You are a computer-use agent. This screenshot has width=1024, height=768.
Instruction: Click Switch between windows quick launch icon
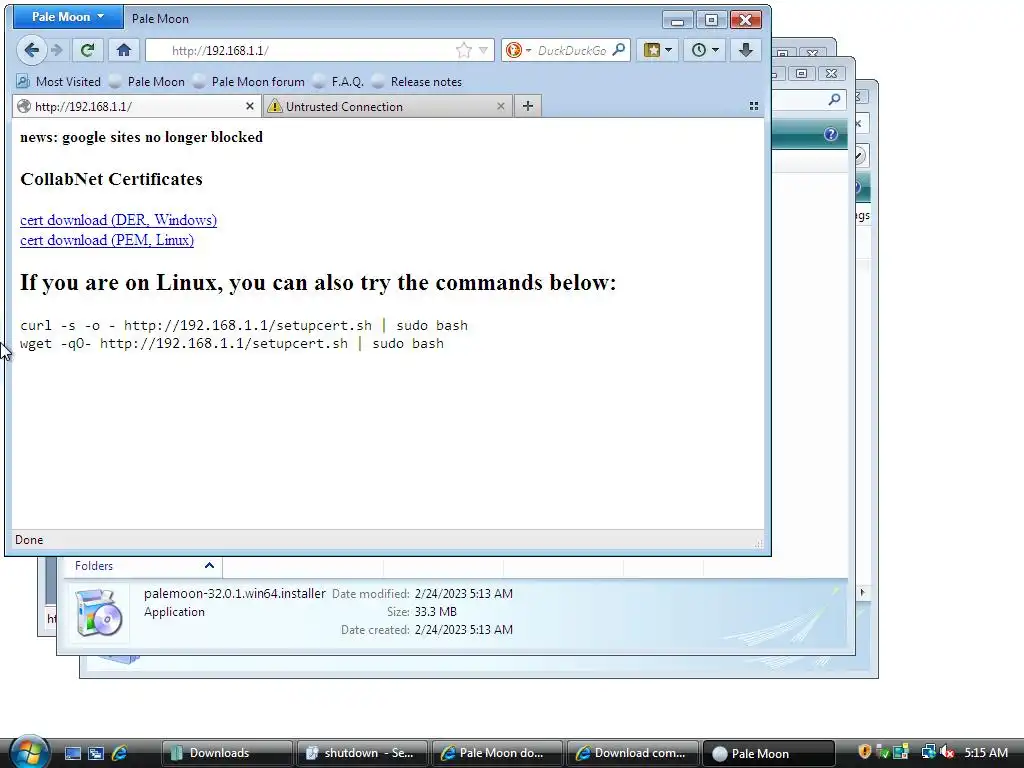pyautogui.click(x=96, y=753)
